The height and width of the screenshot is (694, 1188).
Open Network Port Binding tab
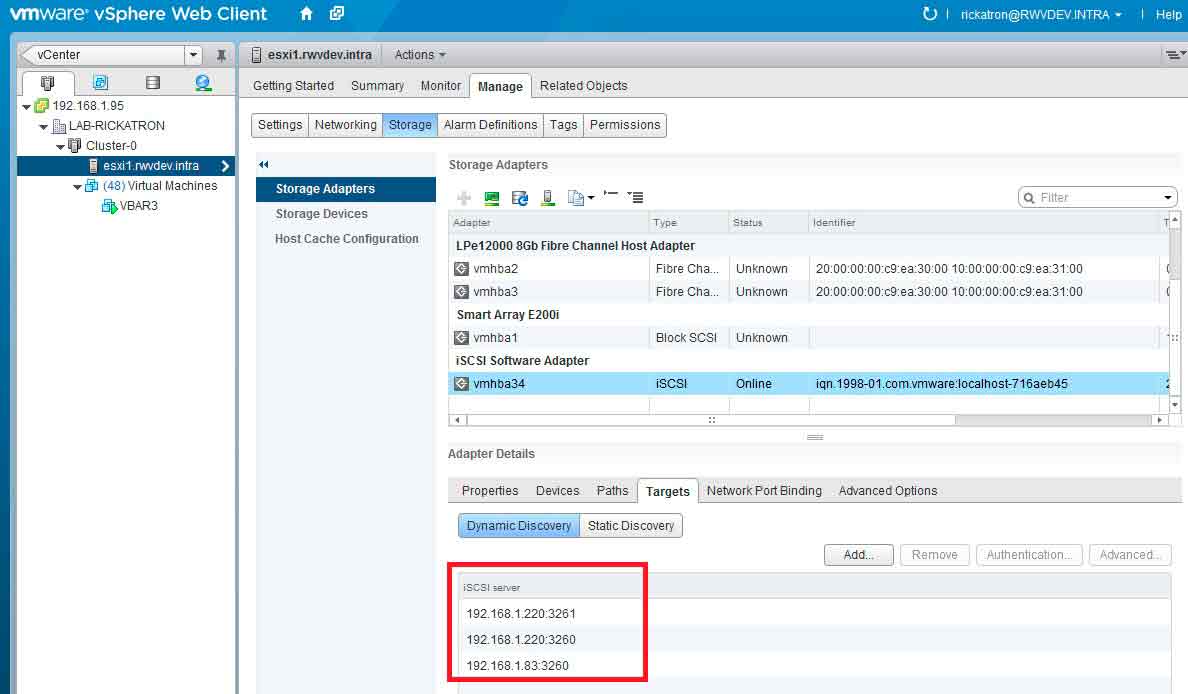click(x=764, y=491)
